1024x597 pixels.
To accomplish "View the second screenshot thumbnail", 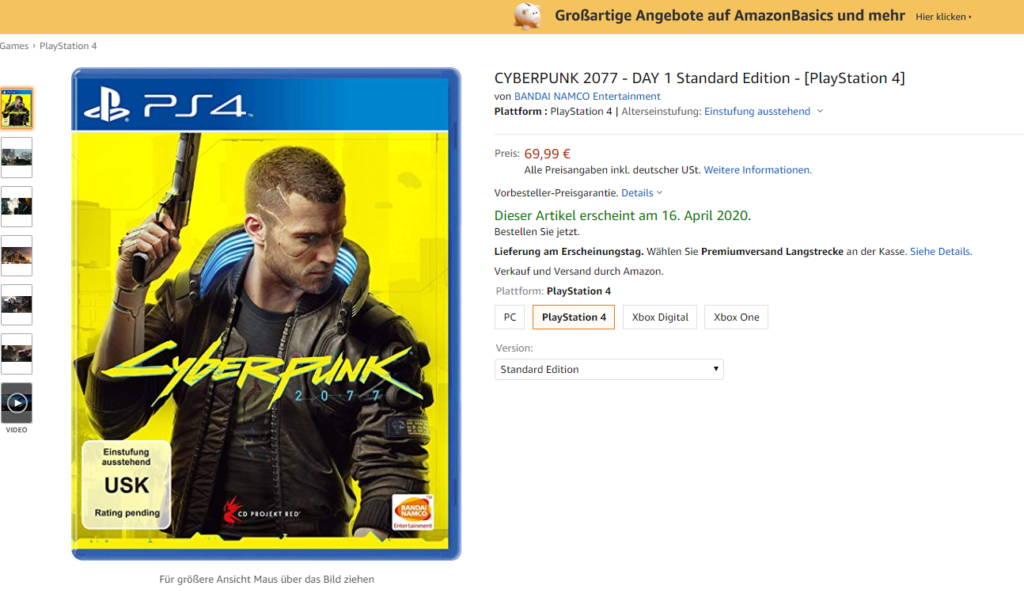I will pyautogui.click(x=16, y=157).
